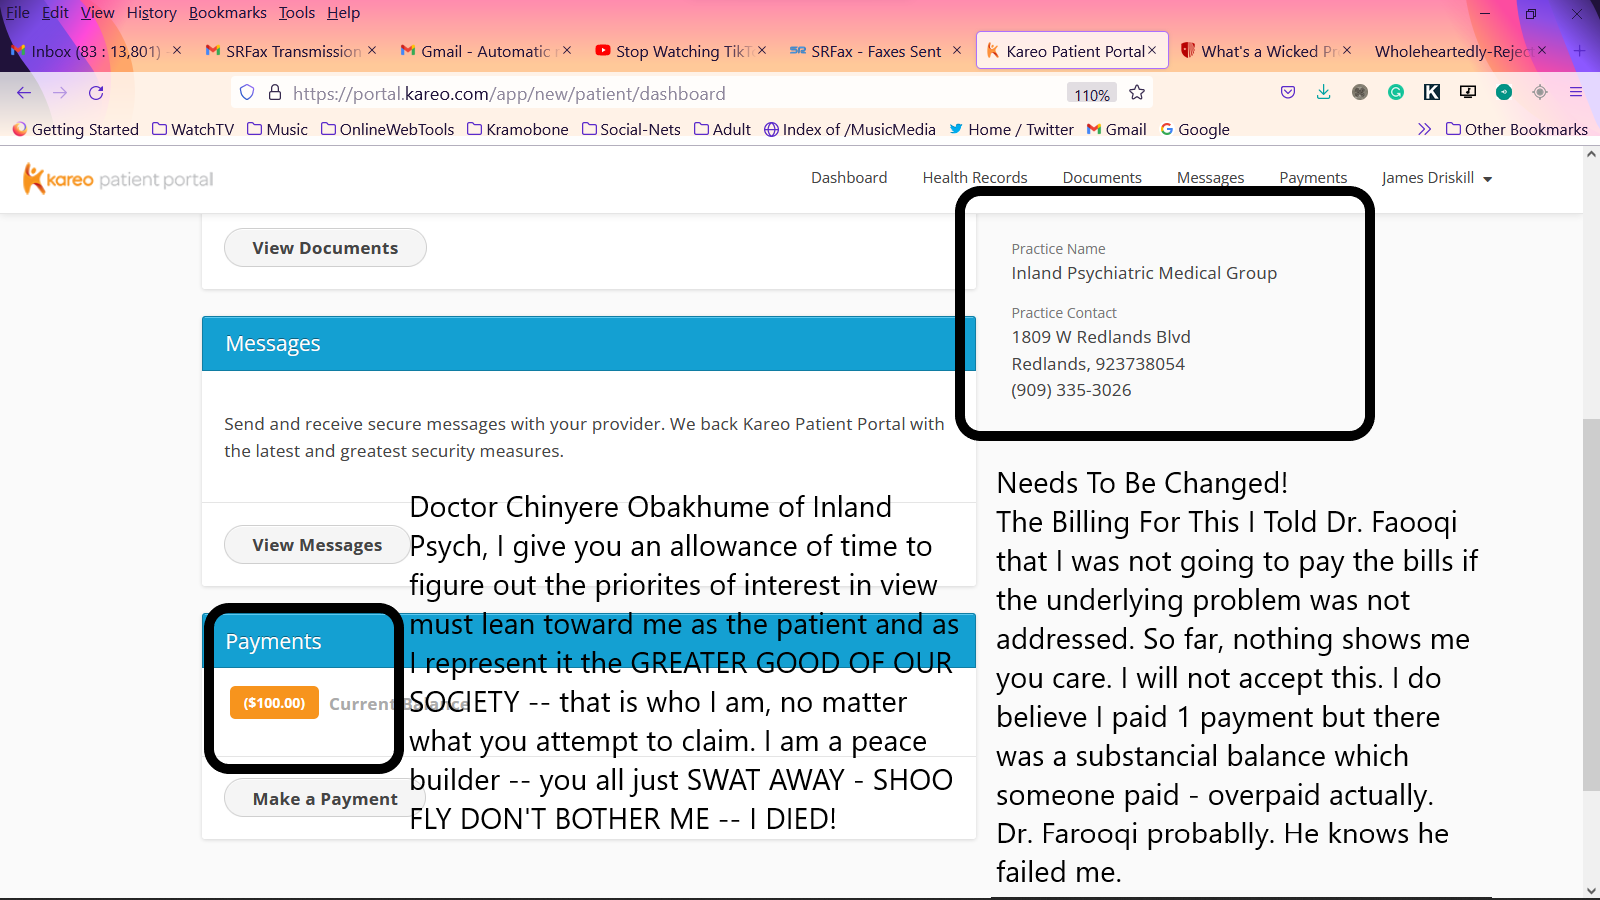
Task: Click the Kareo patient portal logo
Action: (118, 179)
